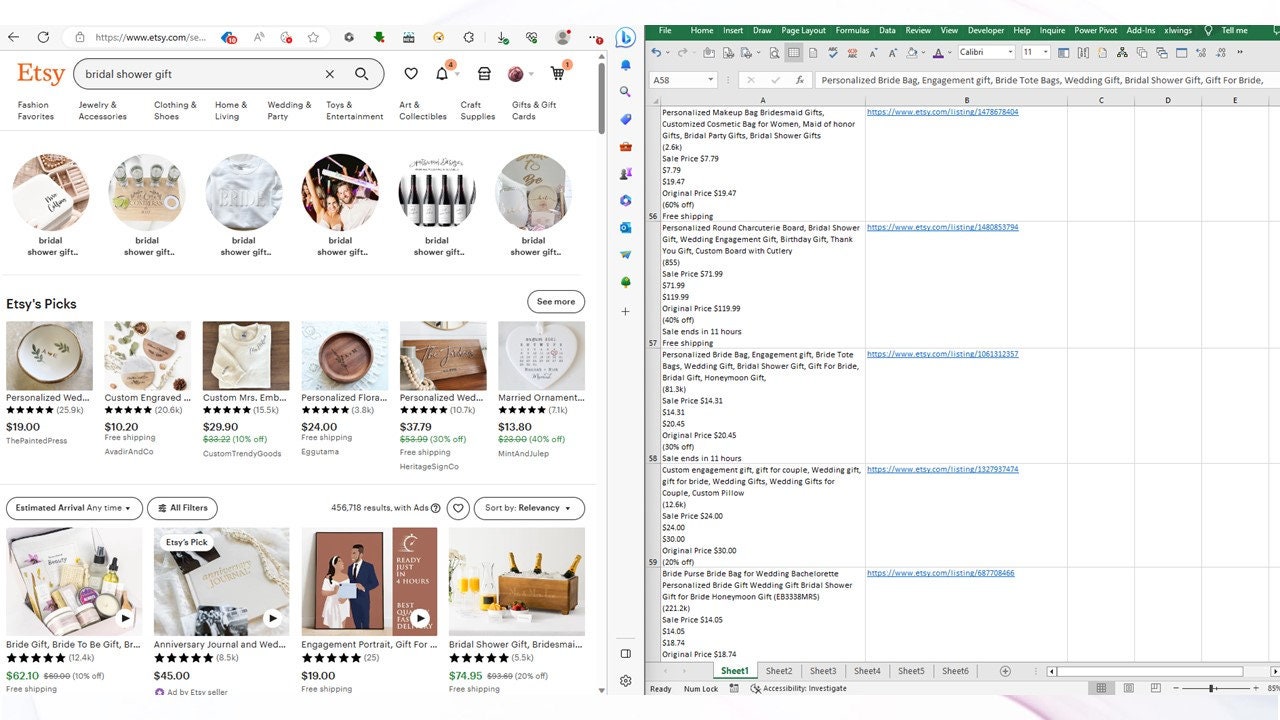Viewport: 1280px width, 720px height.
Task: Switch to Sheet6 tab
Action: click(x=955, y=671)
